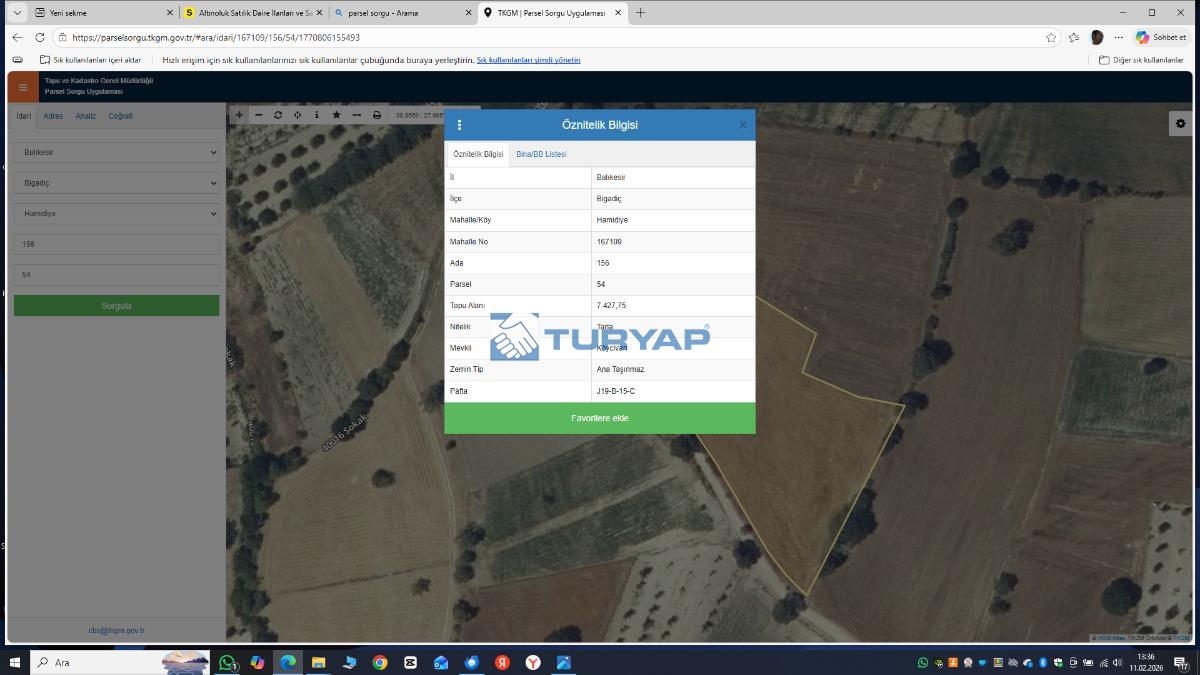This screenshot has height=675, width=1200.
Task: Zoom in with the plus map tool
Action: pos(239,115)
